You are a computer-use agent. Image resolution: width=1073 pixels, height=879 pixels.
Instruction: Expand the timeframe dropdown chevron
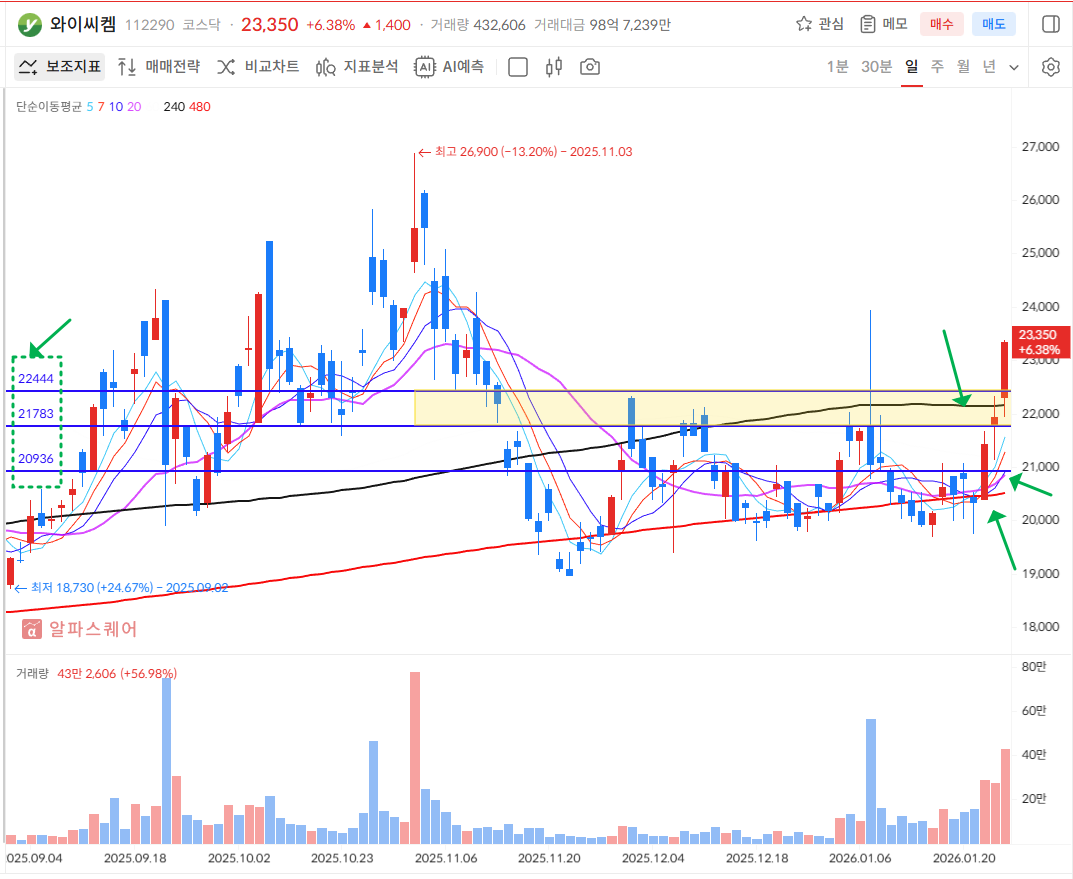point(1014,67)
